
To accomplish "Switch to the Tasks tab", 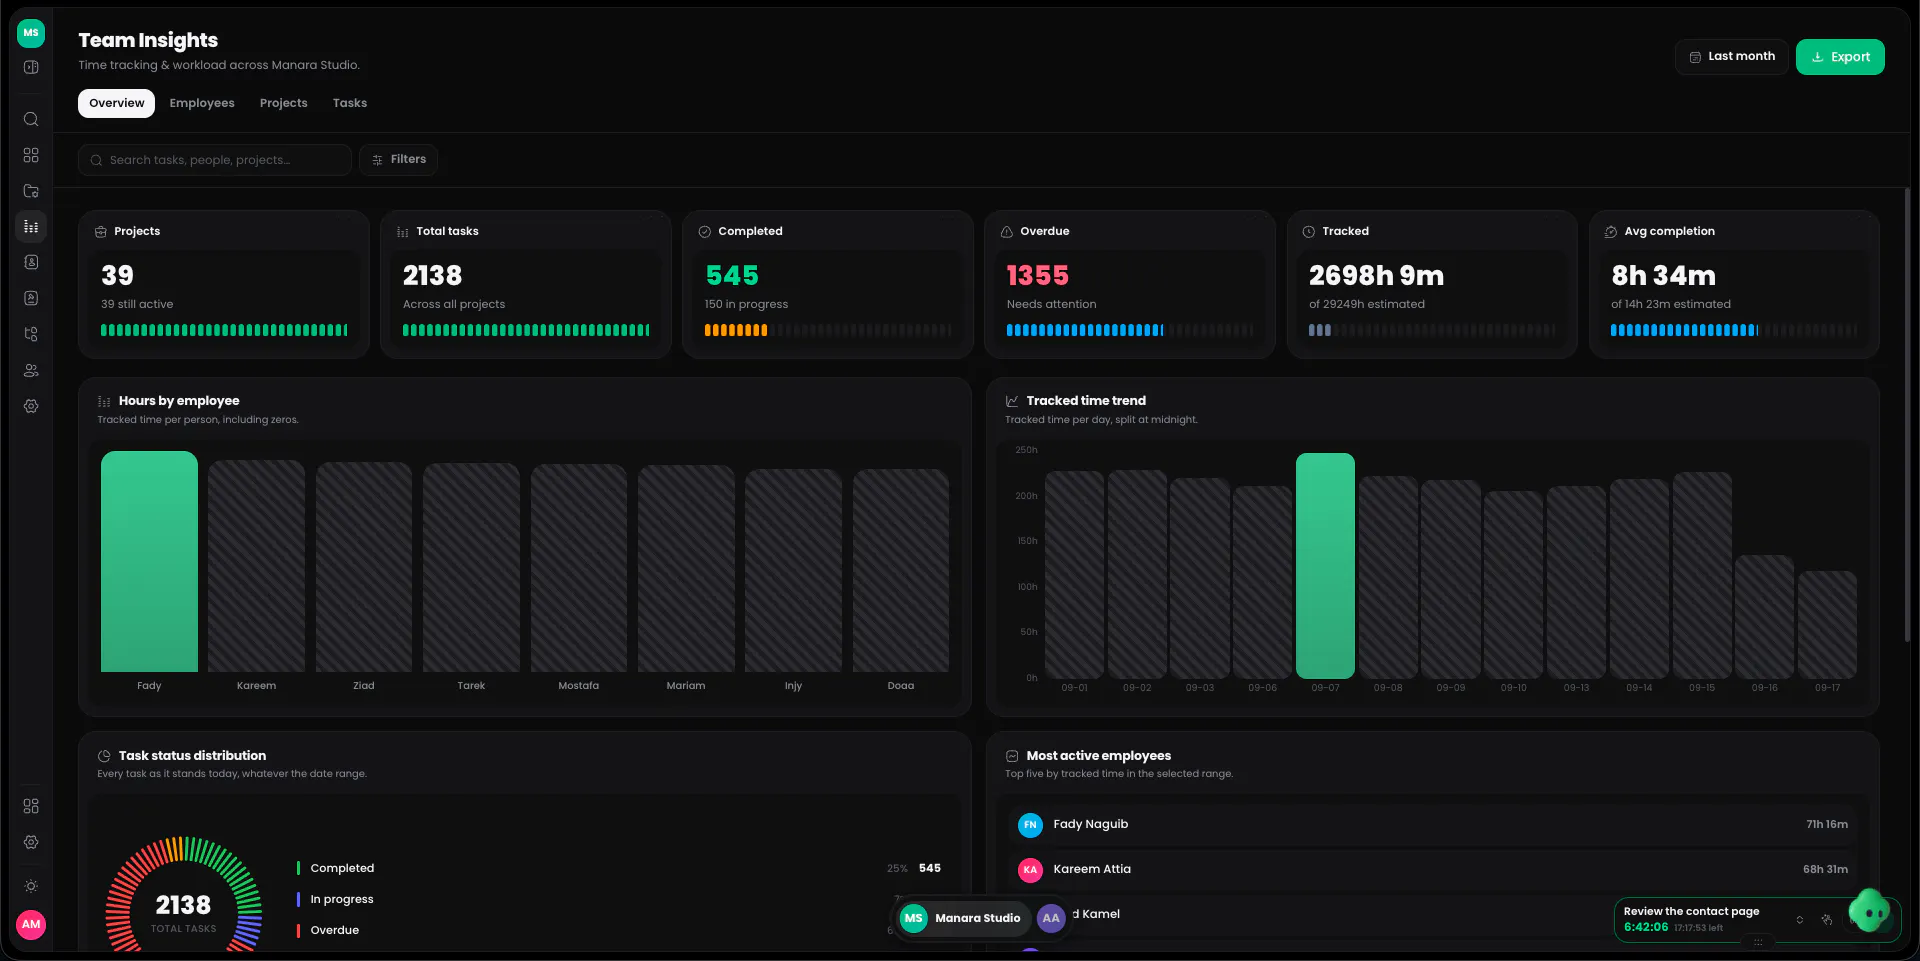I will (350, 103).
